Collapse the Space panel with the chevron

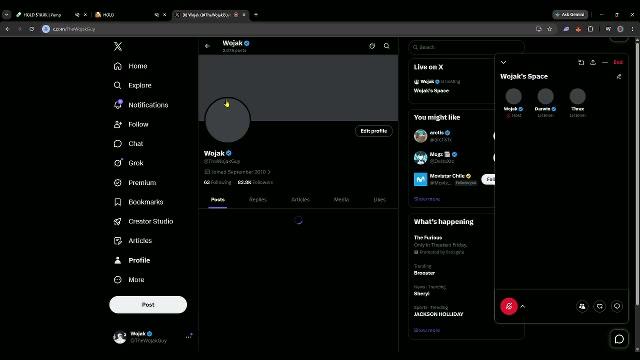503,62
